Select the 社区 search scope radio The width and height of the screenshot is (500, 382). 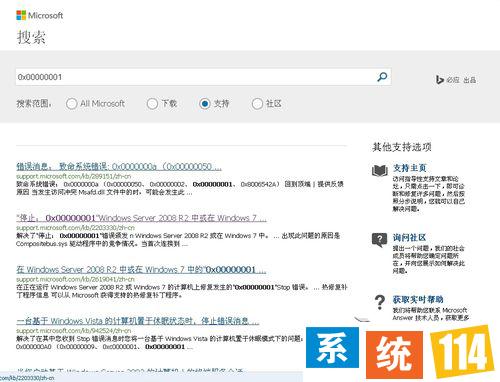point(257,104)
